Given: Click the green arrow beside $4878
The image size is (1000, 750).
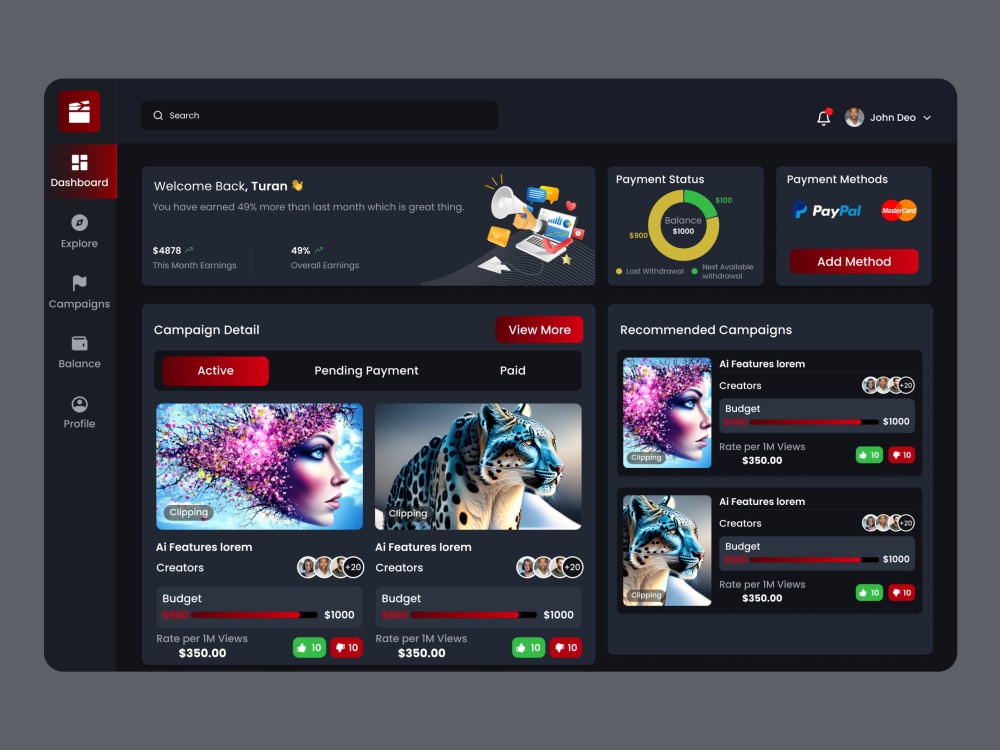Looking at the screenshot, I should pyautogui.click(x=189, y=250).
